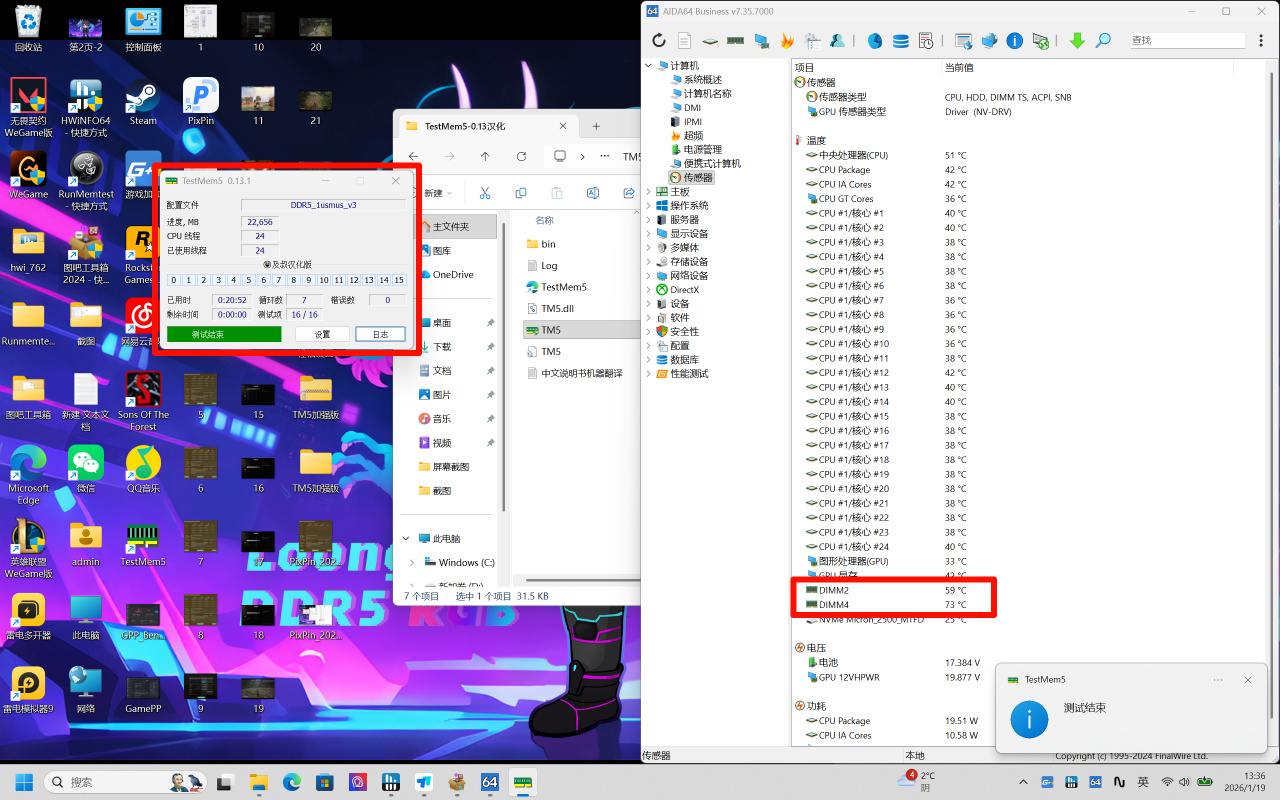This screenshot has width=1280, height=800.
Task: Select 传感器 in the AIDA64 tree
Action: tap(691, 178)
